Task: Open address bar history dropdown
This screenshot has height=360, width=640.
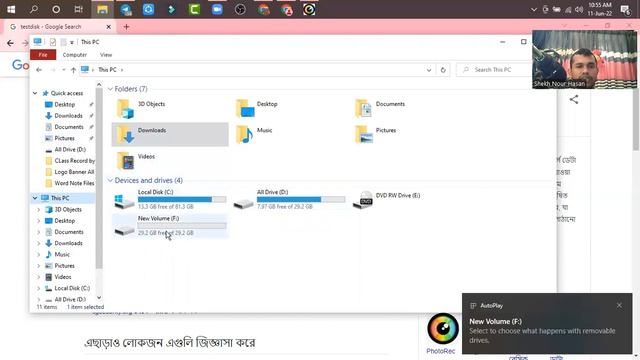Action: point(429,70)
